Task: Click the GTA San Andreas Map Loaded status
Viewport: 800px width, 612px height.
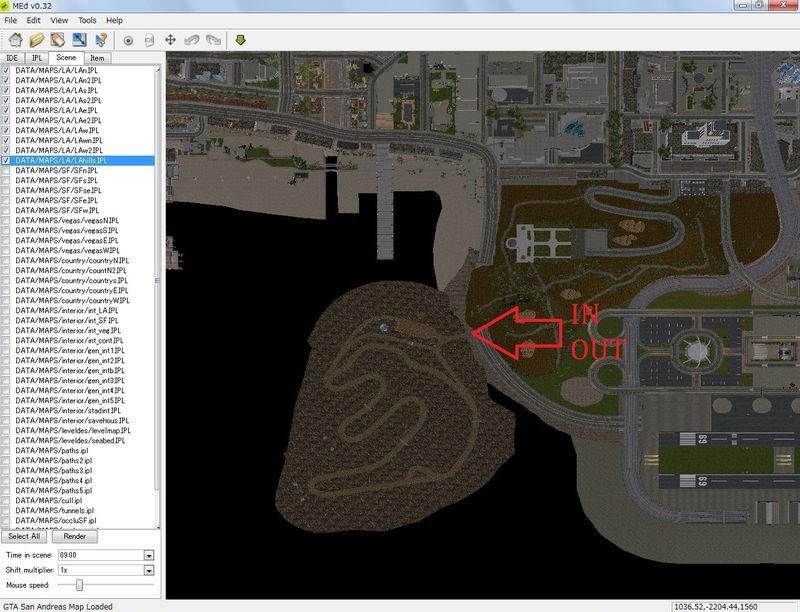Action: pyautogui.click(x=58, y=607)
